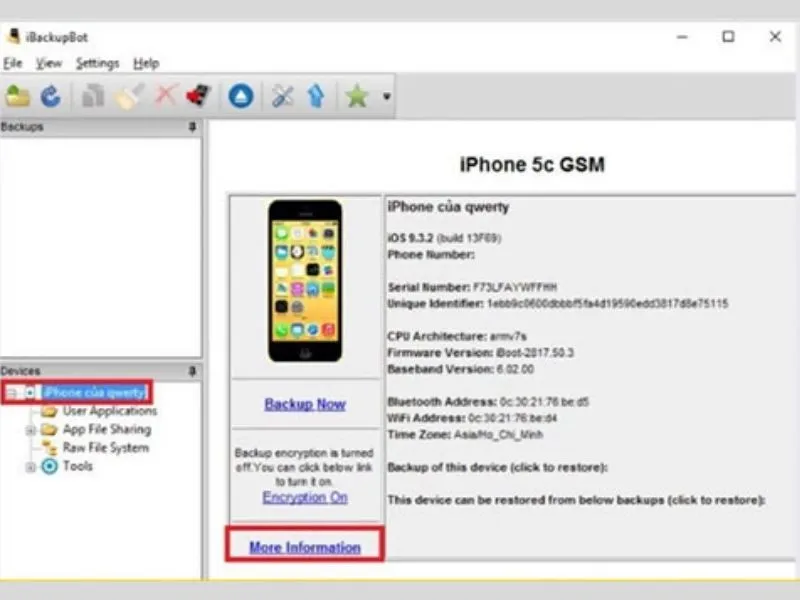The height and width of the screenshot is (600, 800).
Task: Click the Encryption On link
Action: click(x=305, y=497)
